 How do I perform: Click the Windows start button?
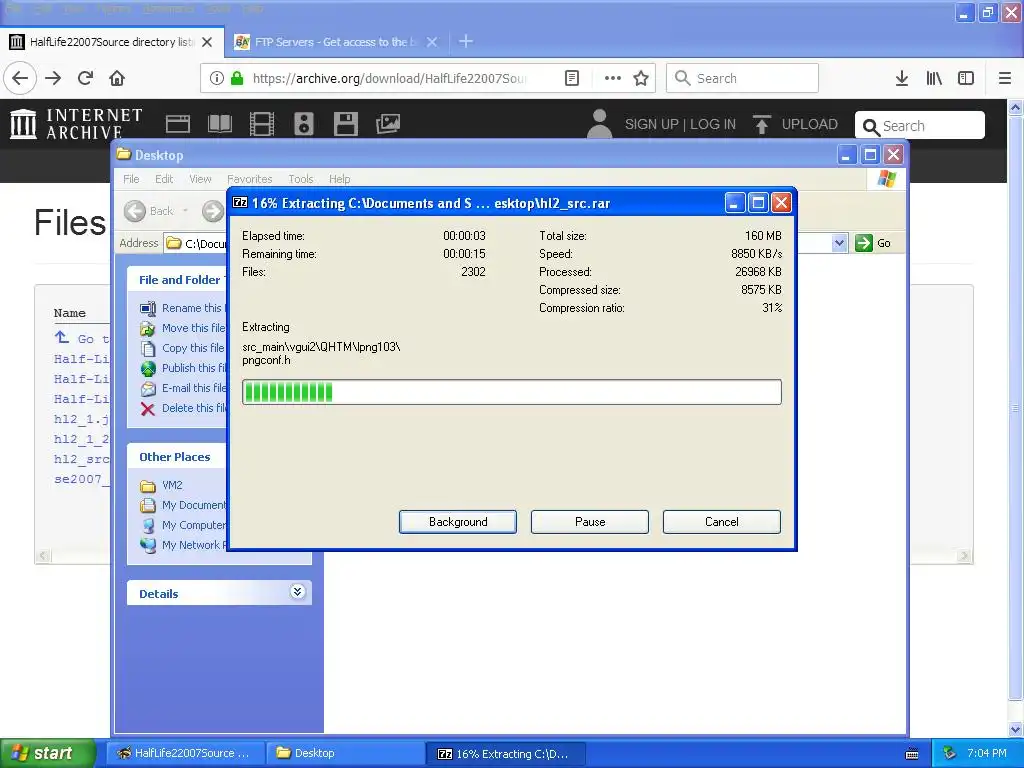[x=46, y=753]
